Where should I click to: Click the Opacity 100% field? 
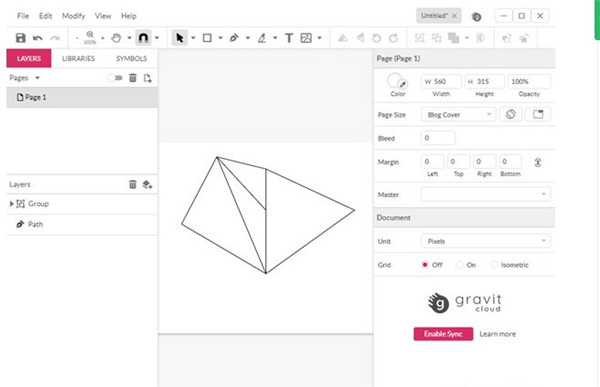pyautogui.click(x=529, y=82)
